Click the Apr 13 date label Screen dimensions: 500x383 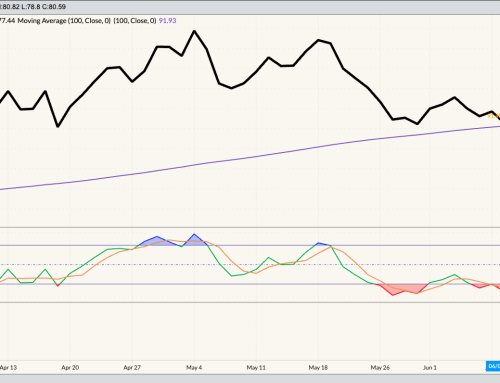8,367
